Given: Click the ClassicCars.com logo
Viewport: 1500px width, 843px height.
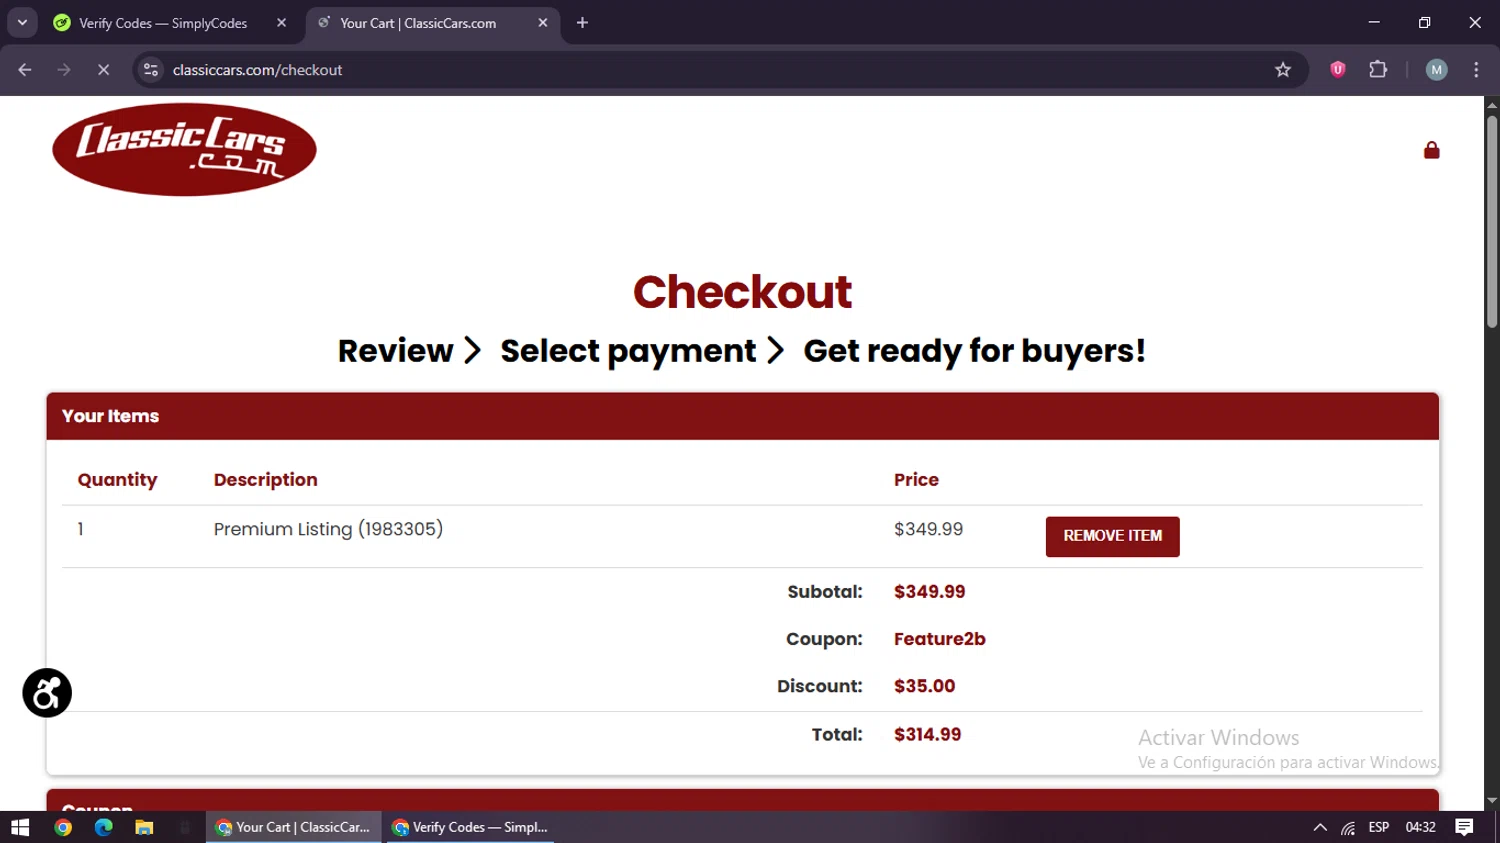Looking at the screenshot, I should [184, 150].
